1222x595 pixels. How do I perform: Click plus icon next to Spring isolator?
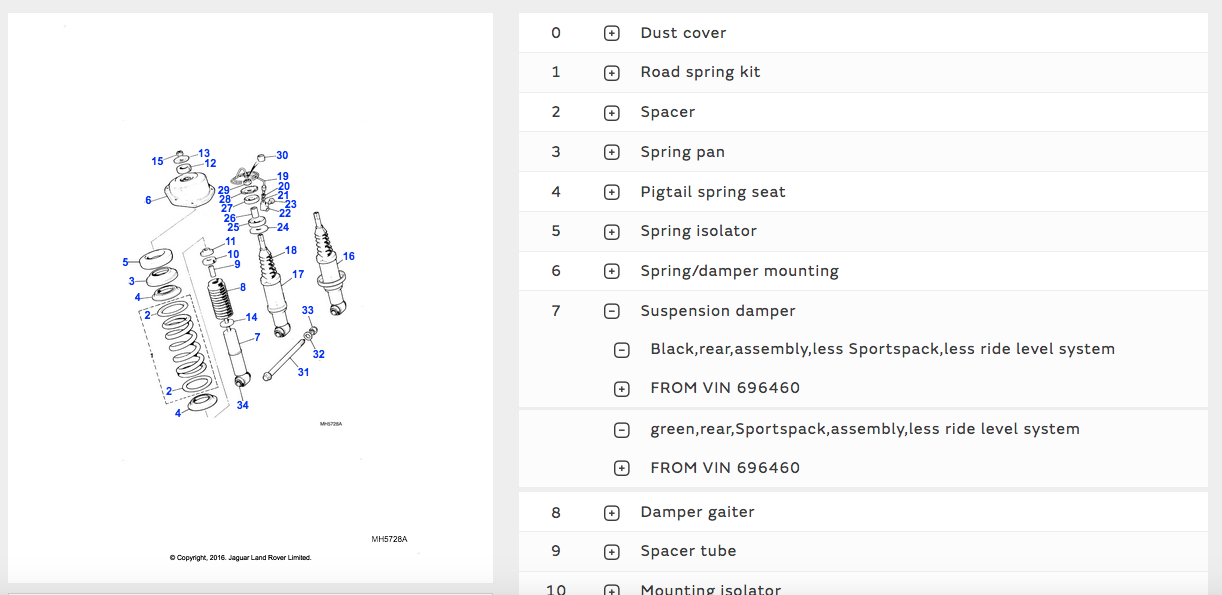pyautogui.click(x=612, y=232)
